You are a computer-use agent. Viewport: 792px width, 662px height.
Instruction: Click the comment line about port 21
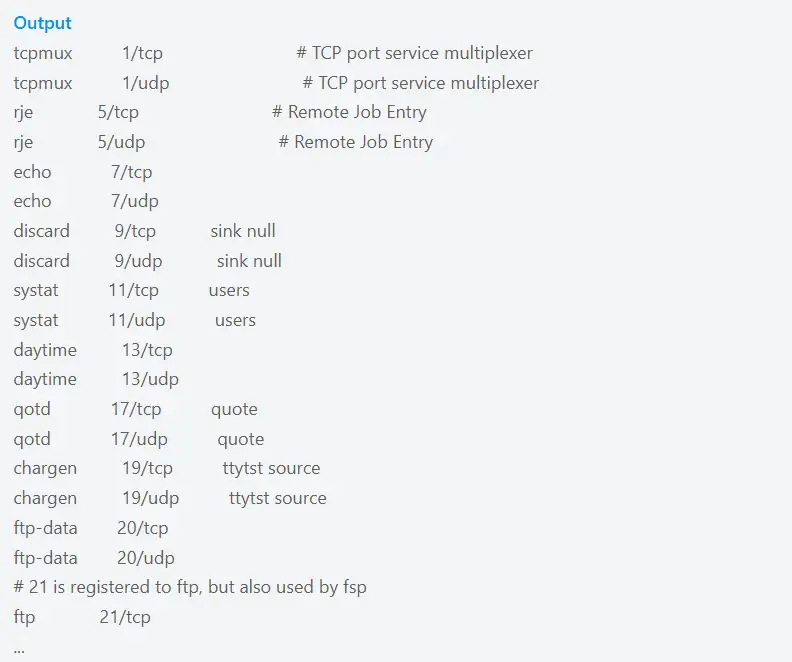[190, 587]
